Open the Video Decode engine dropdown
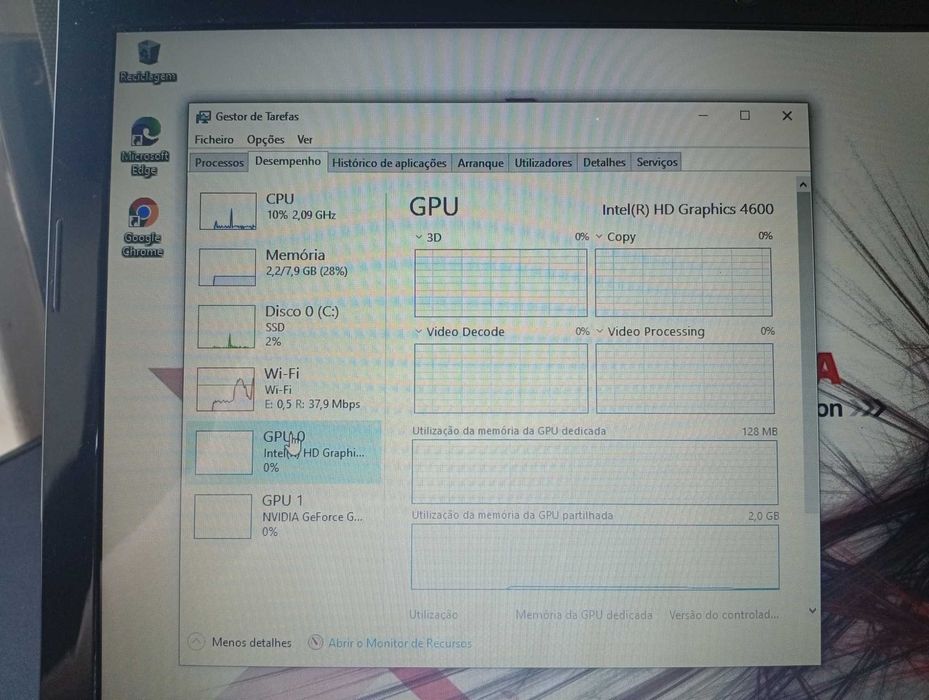929x700 pixels. 419,331
